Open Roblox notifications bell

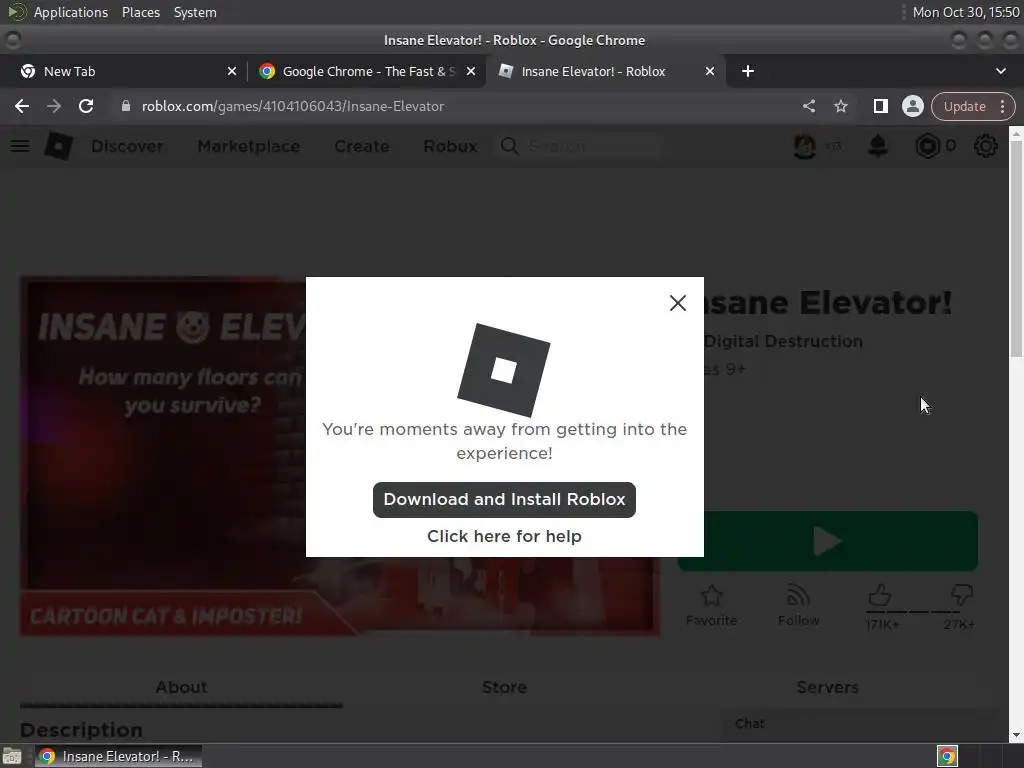click(x=878, y=146)
